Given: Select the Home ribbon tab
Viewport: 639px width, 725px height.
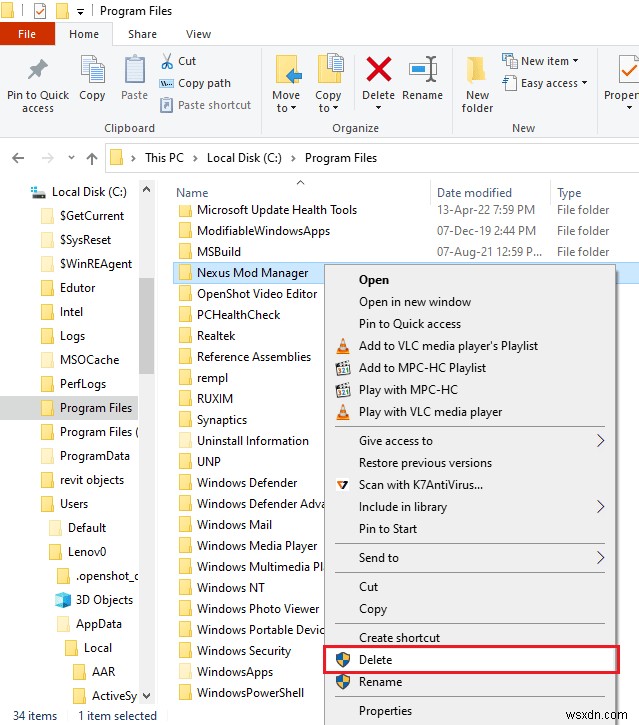Looking at the screenshot, I should (x=84, y=34).
